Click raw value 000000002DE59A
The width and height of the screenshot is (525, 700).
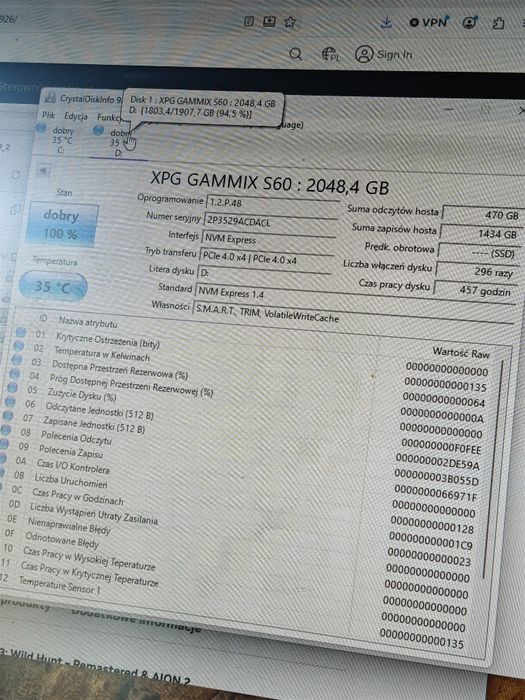coord(438,462)
